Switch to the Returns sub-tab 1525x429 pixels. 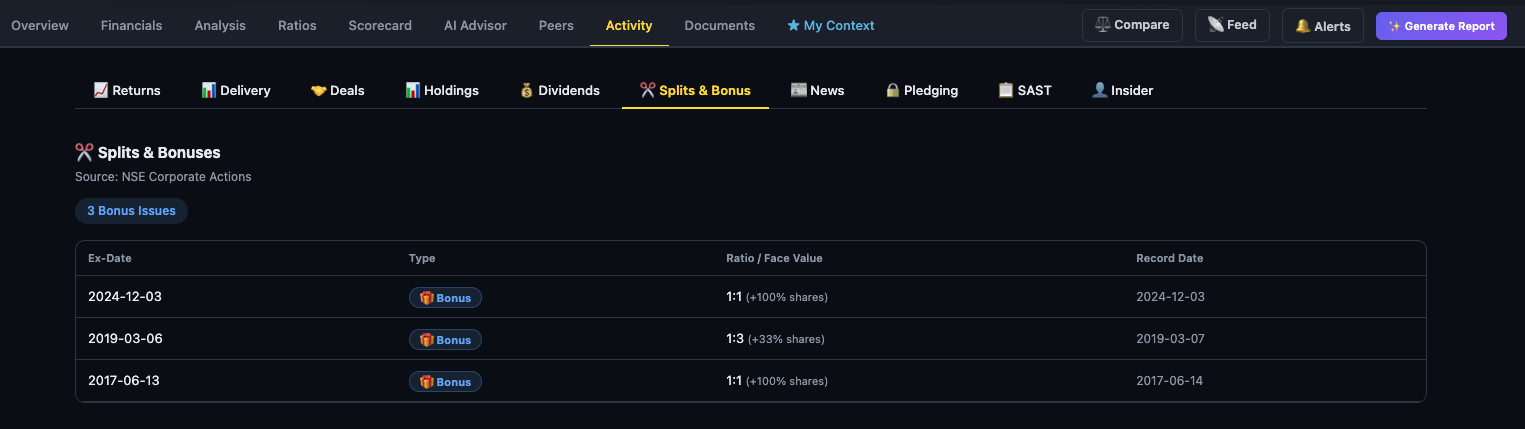(x=127, y=90)
